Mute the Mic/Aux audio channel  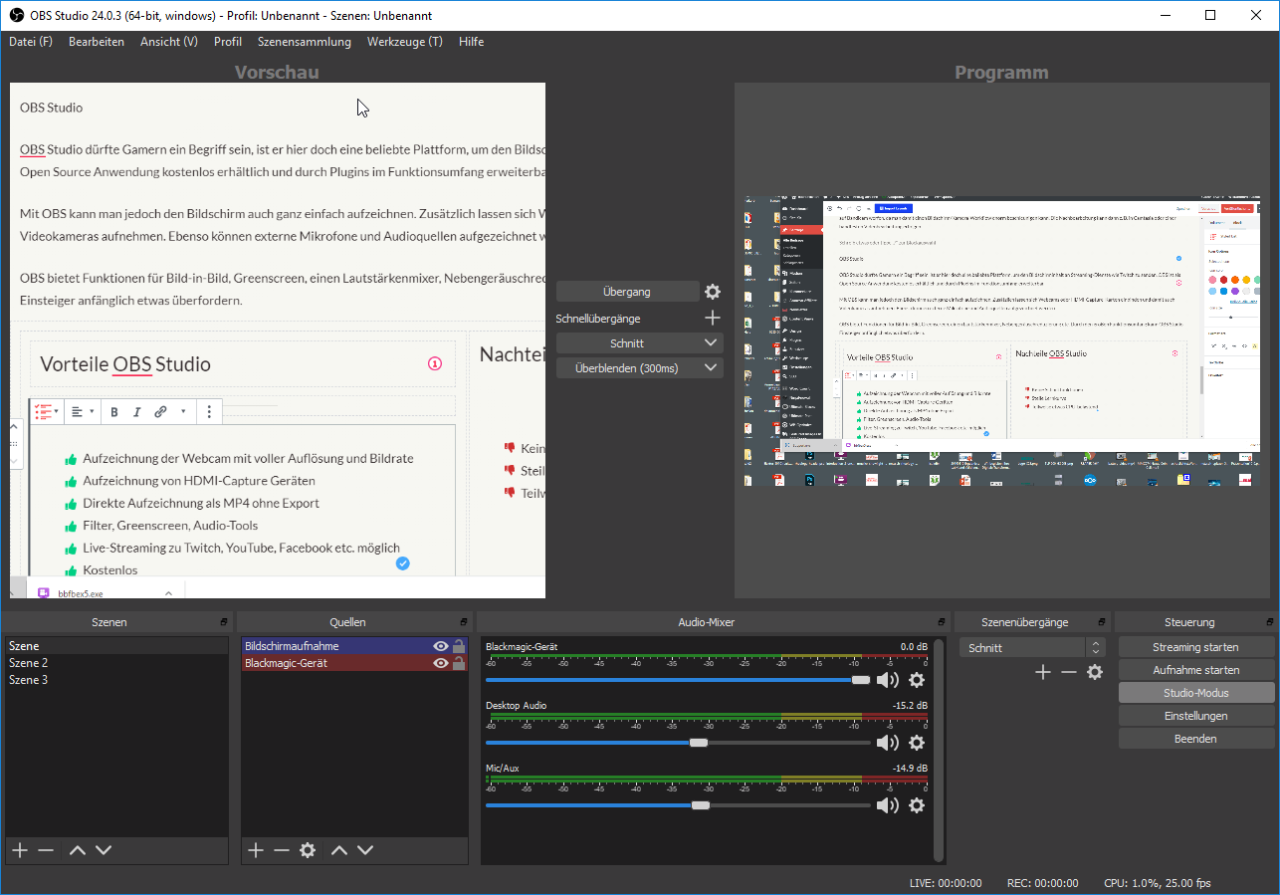[887, 805]
